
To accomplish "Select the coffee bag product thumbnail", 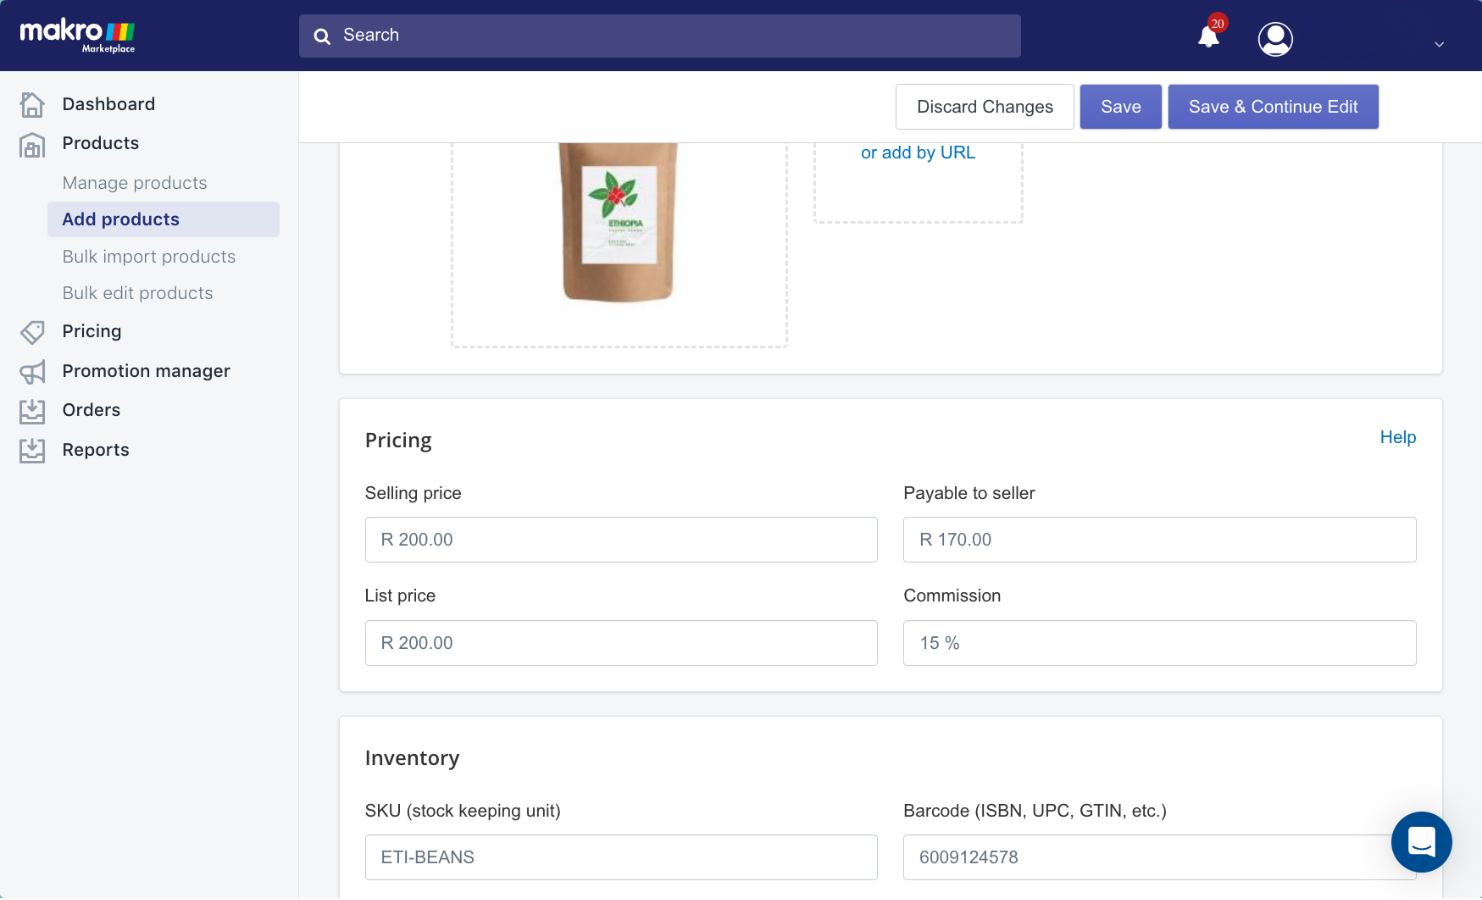I will (619, 222).
